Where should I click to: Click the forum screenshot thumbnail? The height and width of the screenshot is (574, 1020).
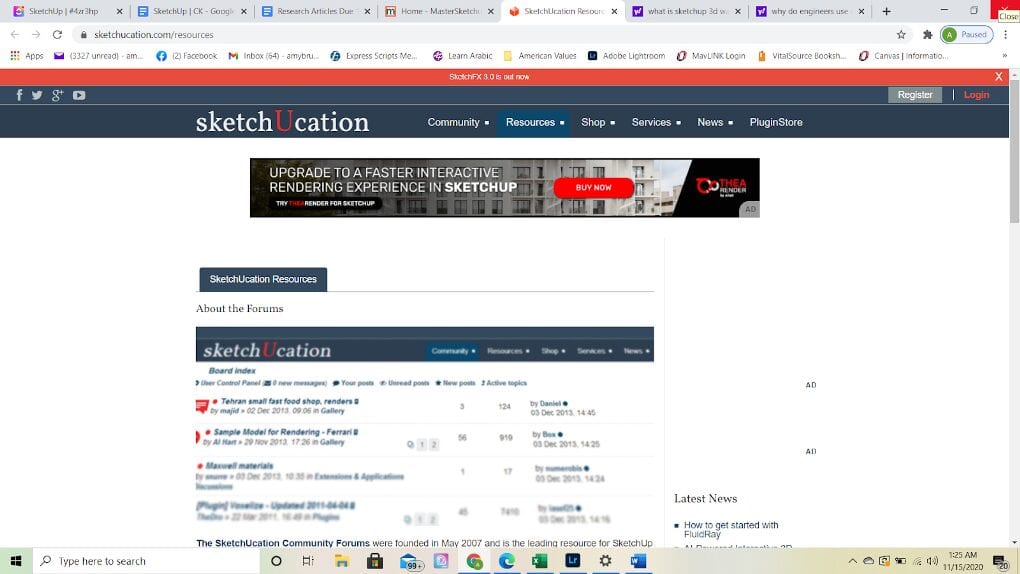coord(425,428)
